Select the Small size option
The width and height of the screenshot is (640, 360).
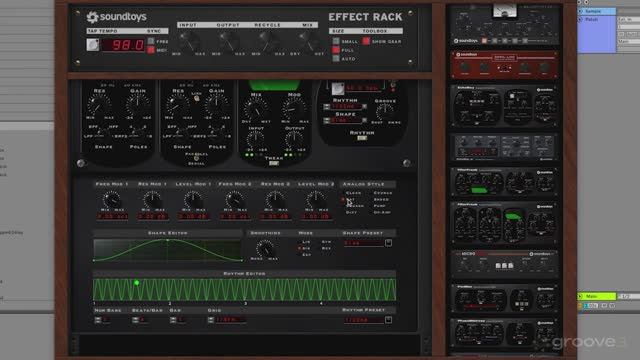336,41
